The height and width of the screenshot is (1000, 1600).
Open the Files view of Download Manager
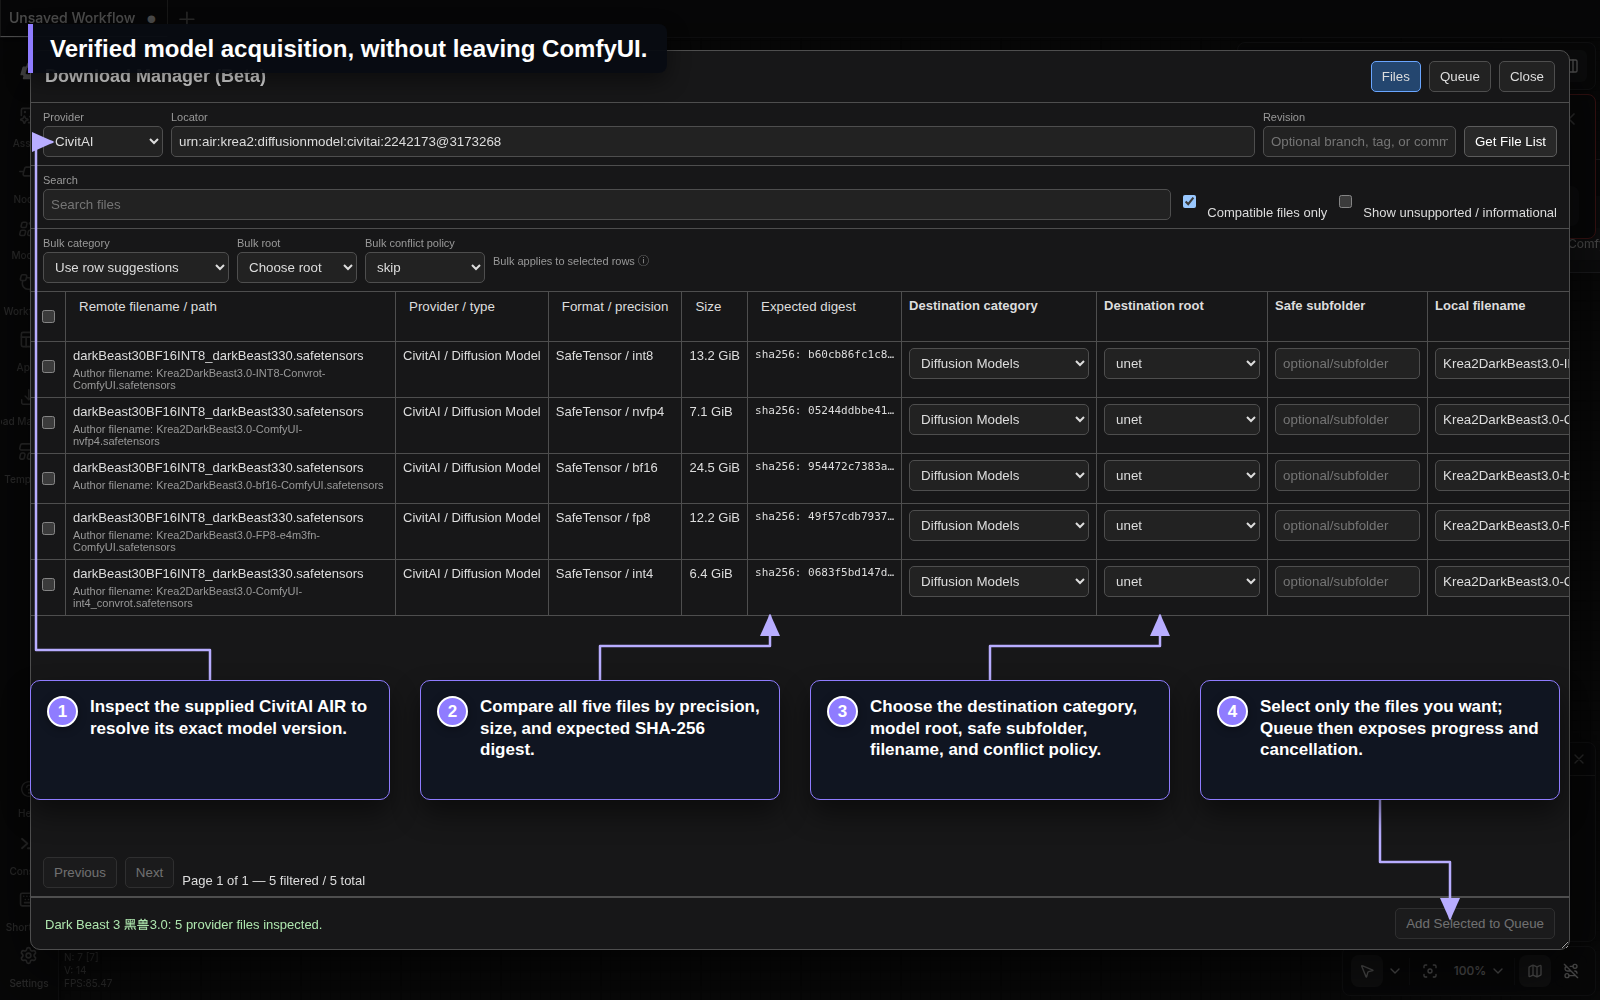click(x=1395, y=77)
